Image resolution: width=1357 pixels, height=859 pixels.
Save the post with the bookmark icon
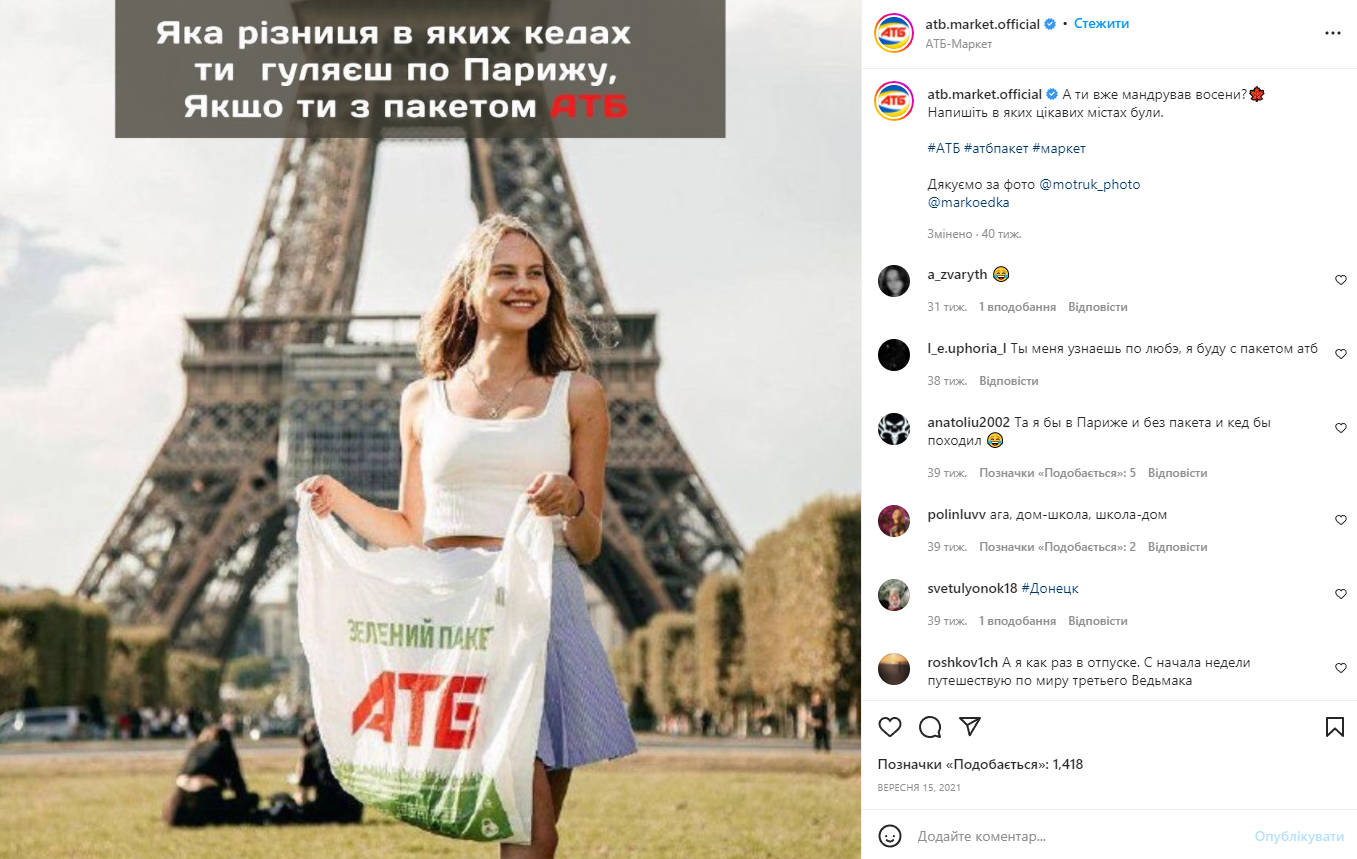(x=1335, y=727)
